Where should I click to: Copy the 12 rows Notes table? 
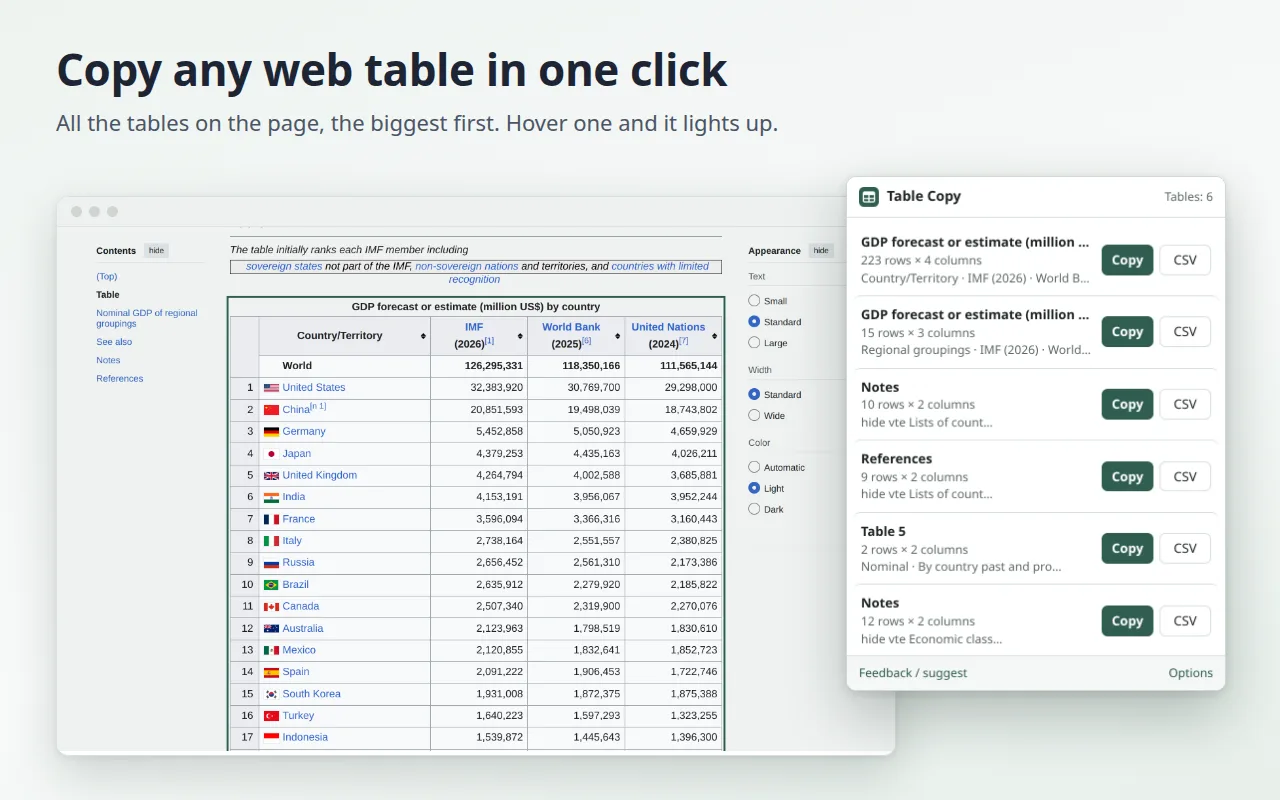click(1127, 621)
